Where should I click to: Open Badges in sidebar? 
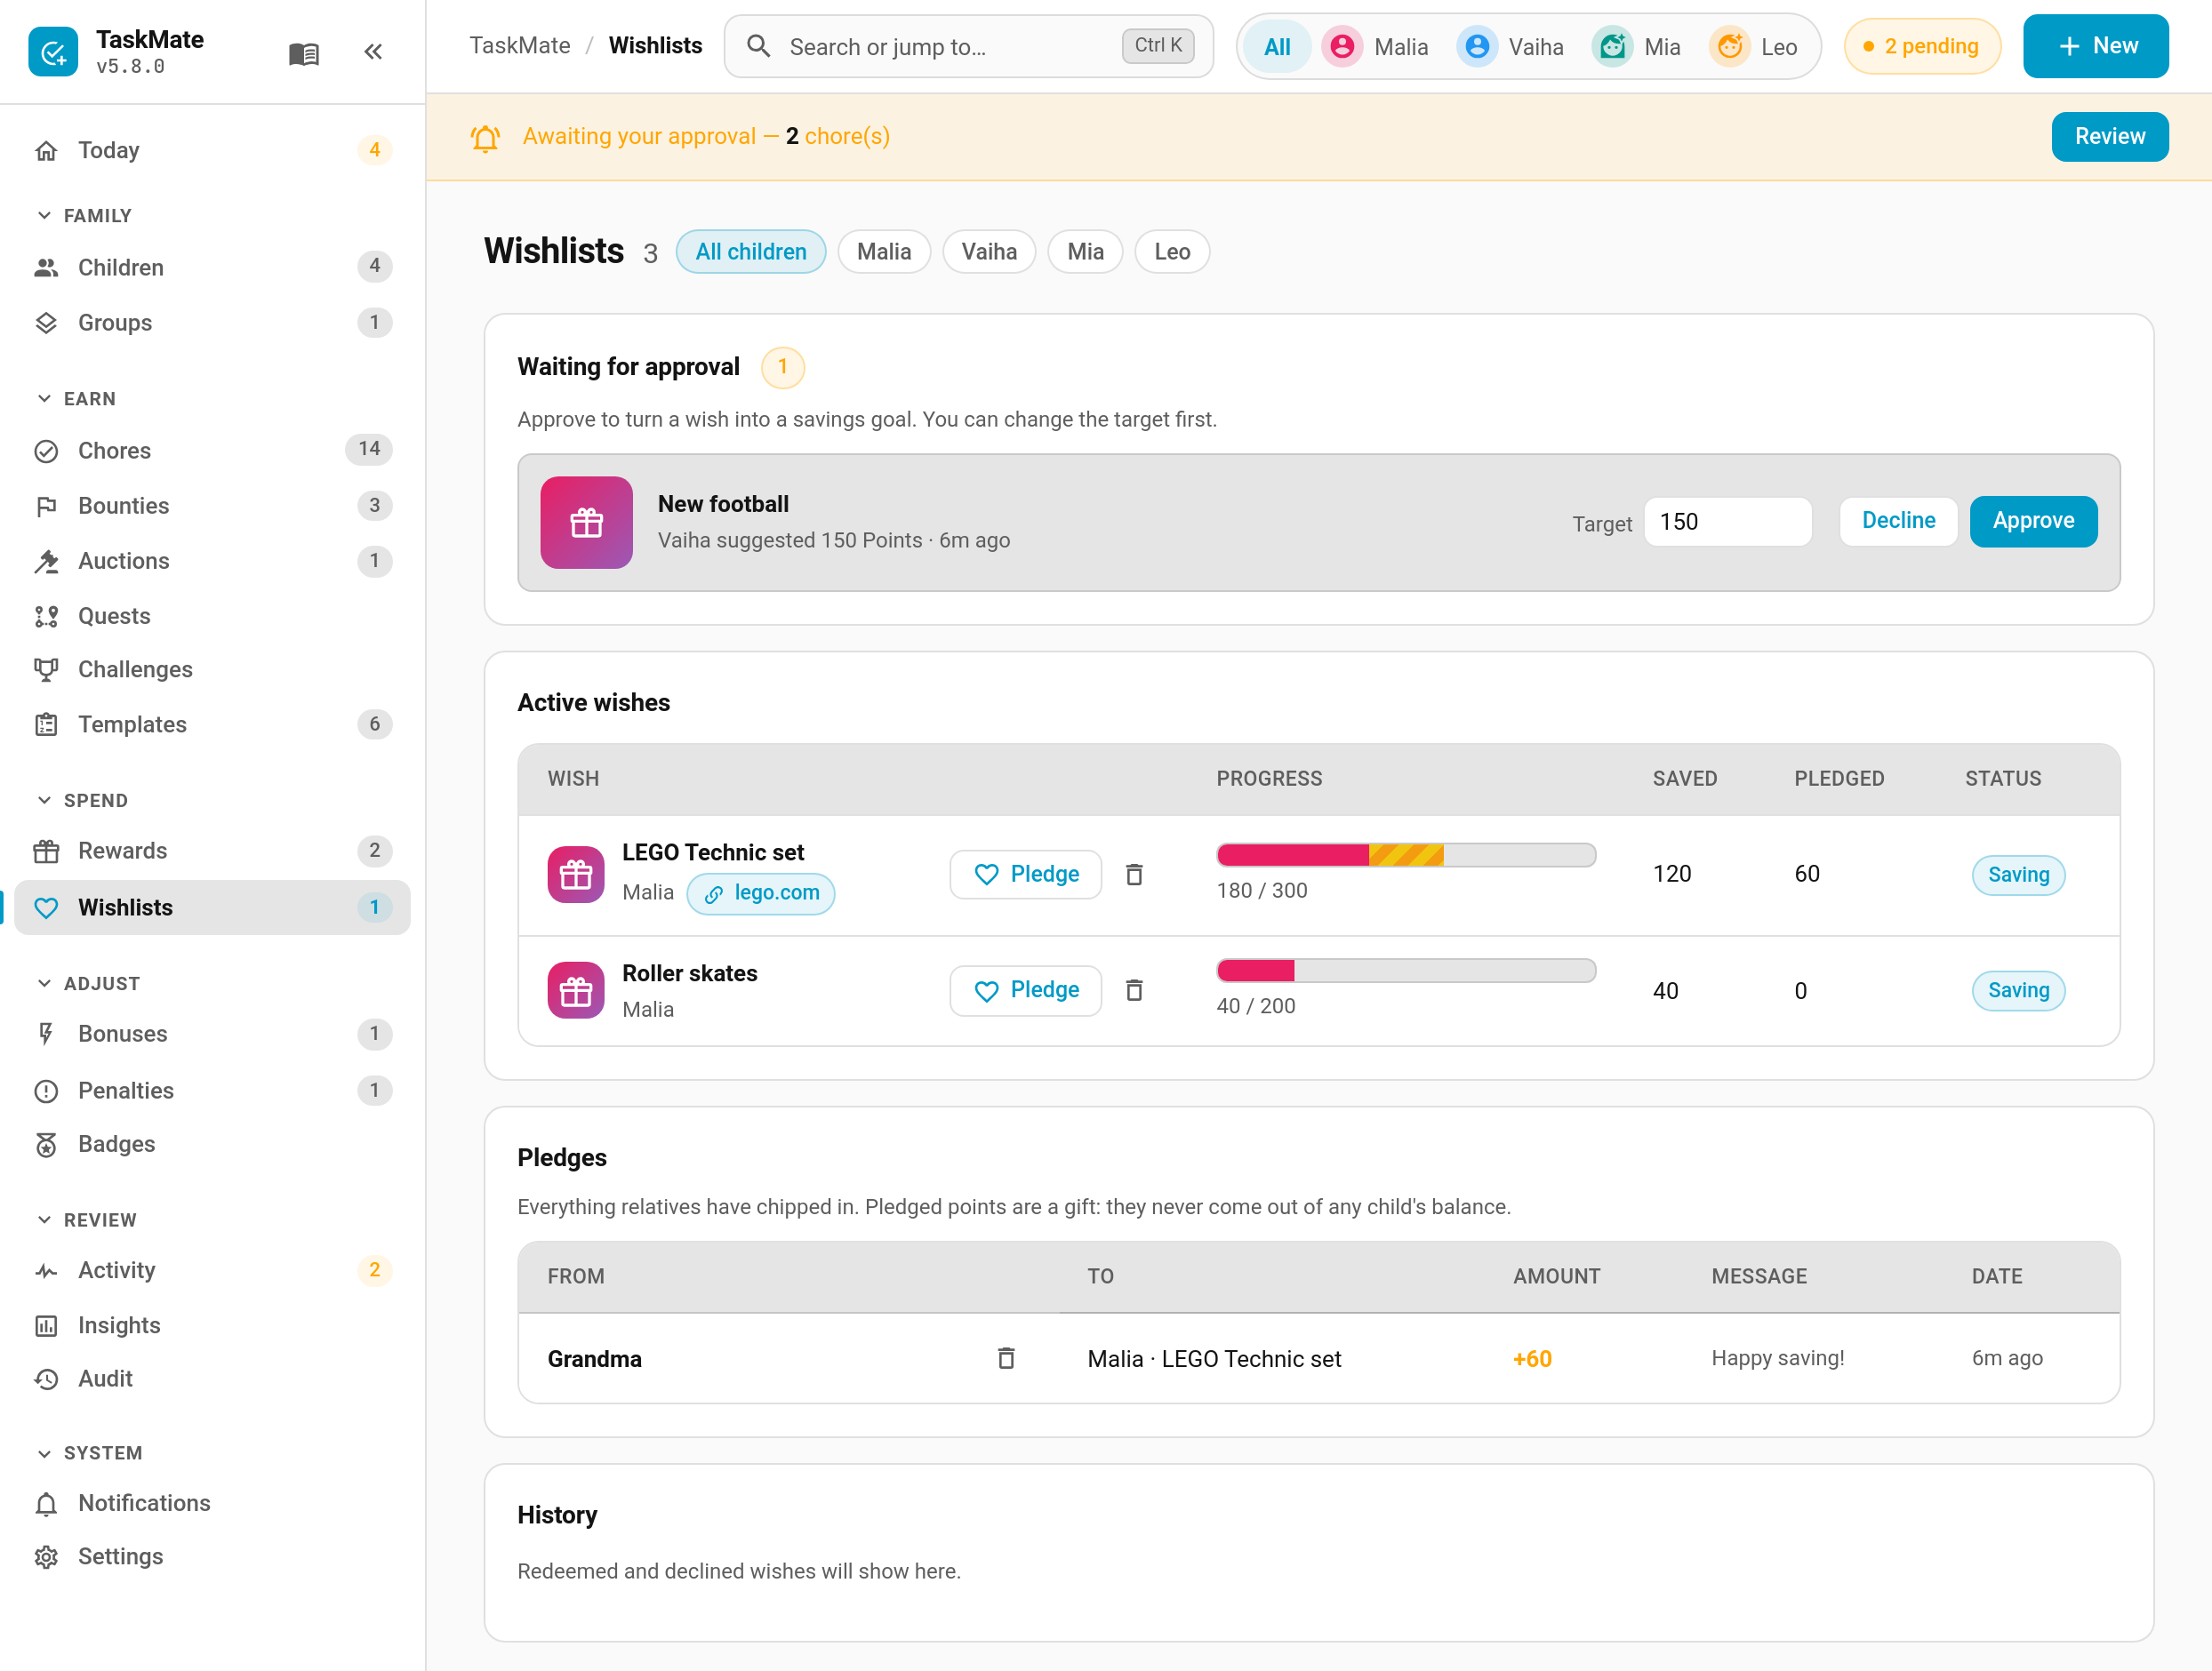point(212,1144)
